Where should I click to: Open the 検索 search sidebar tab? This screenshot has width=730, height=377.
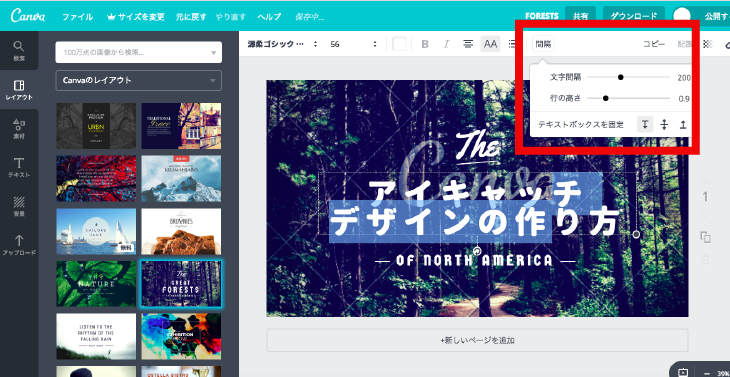click(x=19, y=51)
